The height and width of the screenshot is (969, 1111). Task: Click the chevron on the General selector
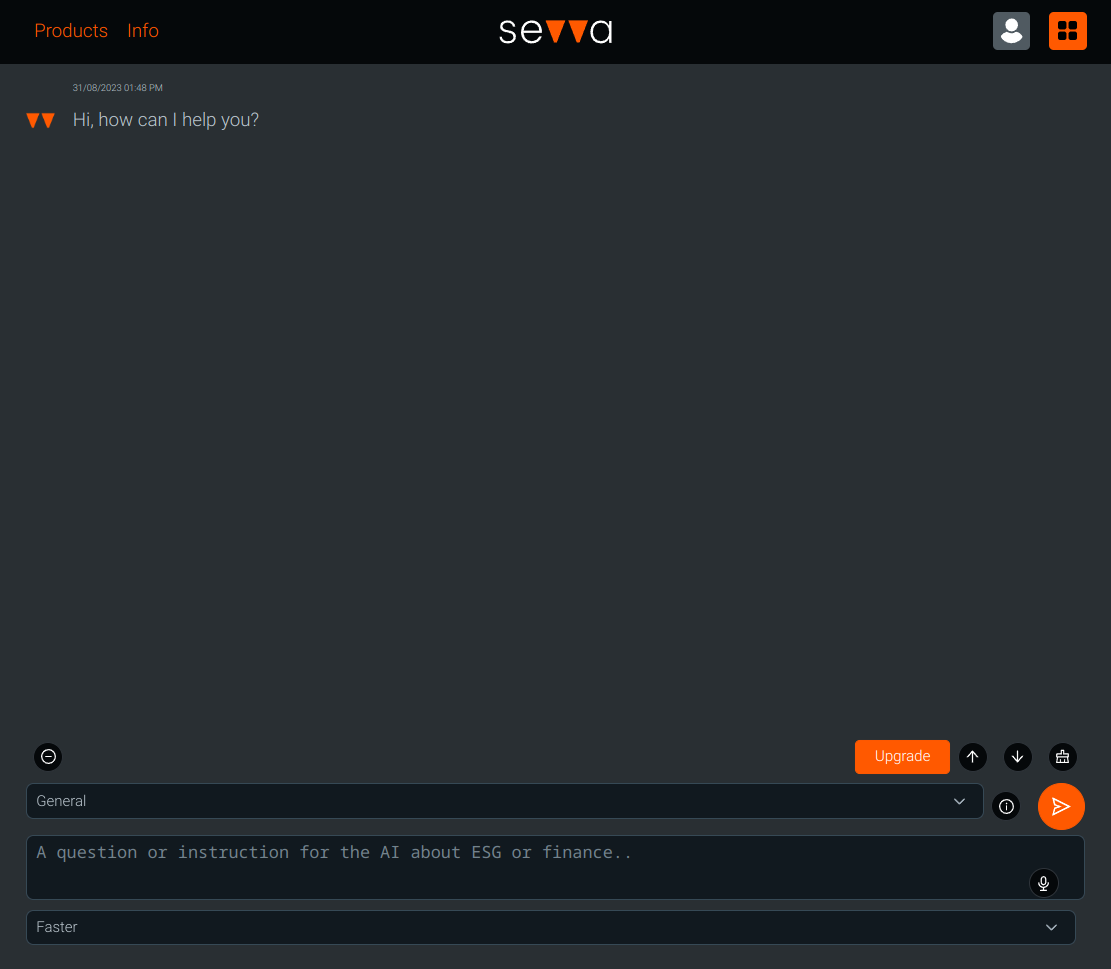tap(959, 801)
